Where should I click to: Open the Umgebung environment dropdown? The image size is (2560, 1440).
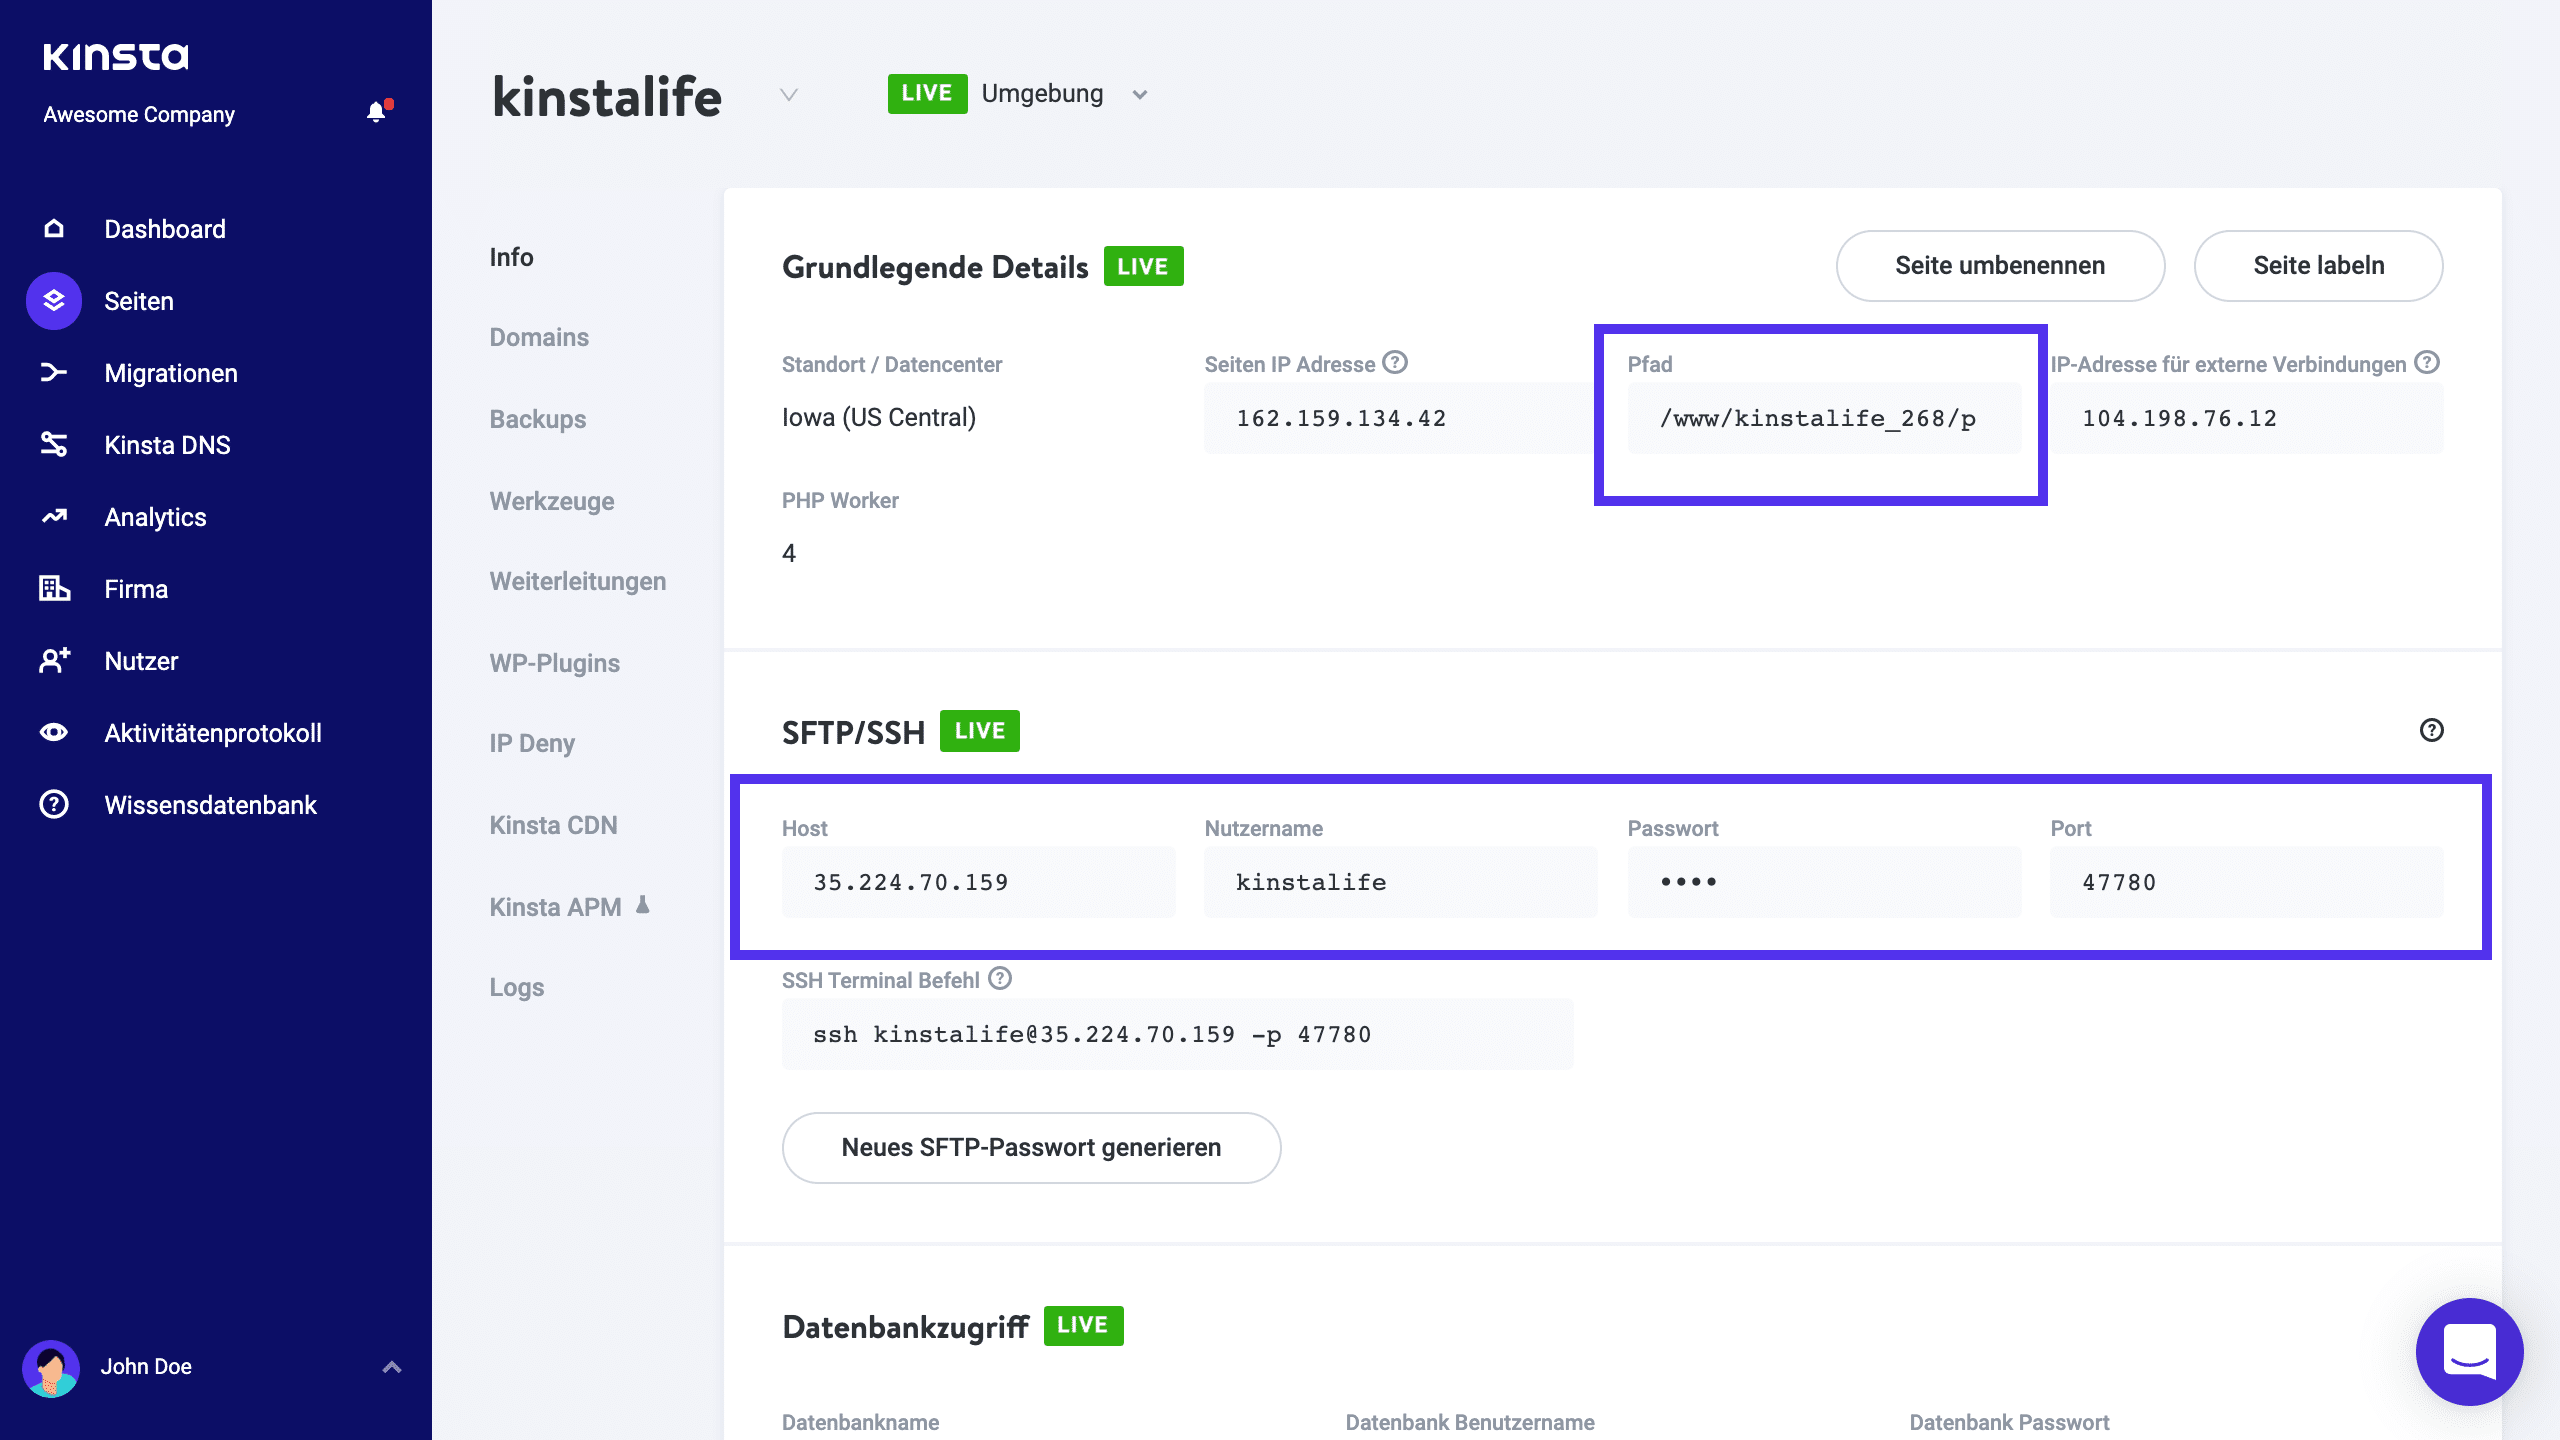(x=1139, y=93)
